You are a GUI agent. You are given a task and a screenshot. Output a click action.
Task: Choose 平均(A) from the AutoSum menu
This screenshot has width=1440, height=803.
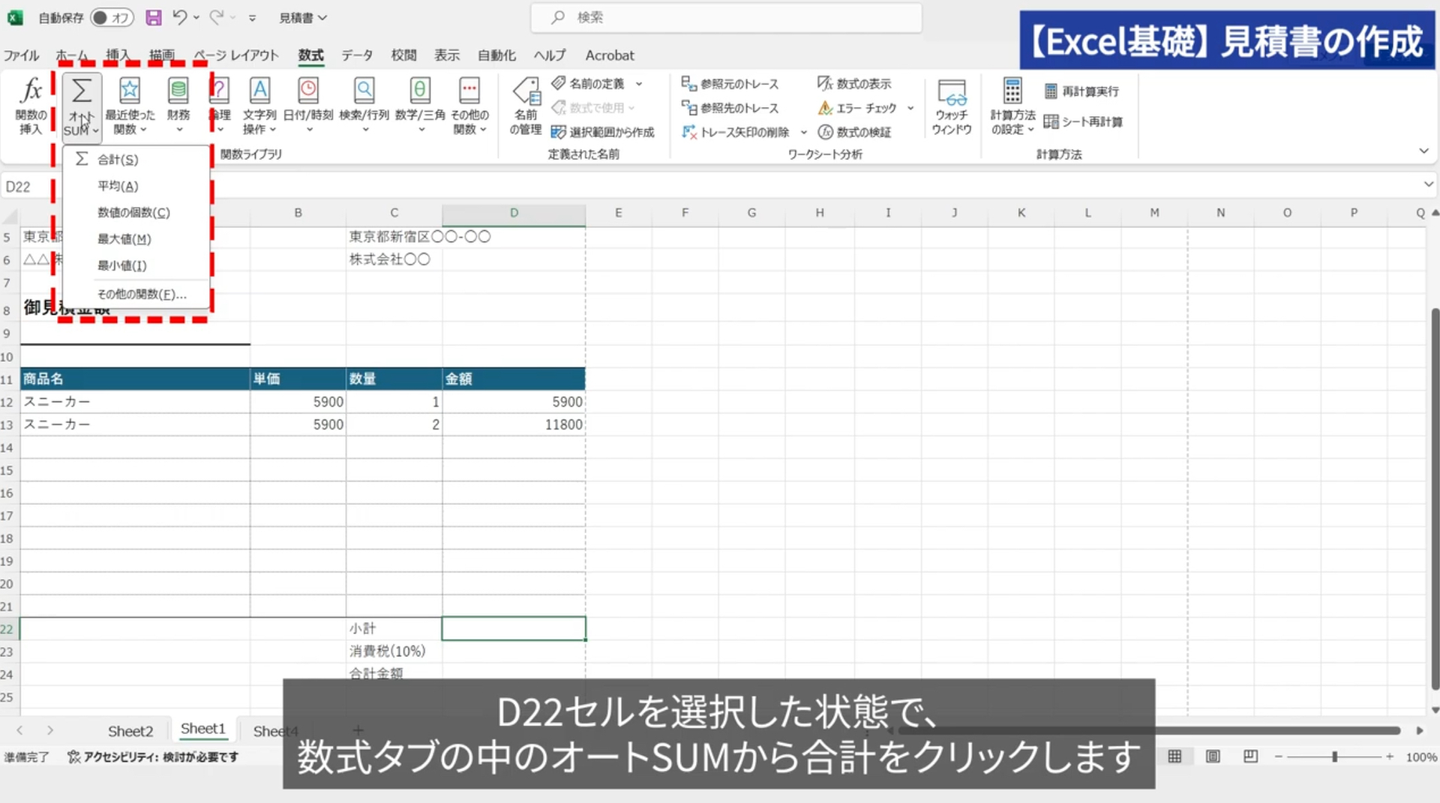(136, 186)
